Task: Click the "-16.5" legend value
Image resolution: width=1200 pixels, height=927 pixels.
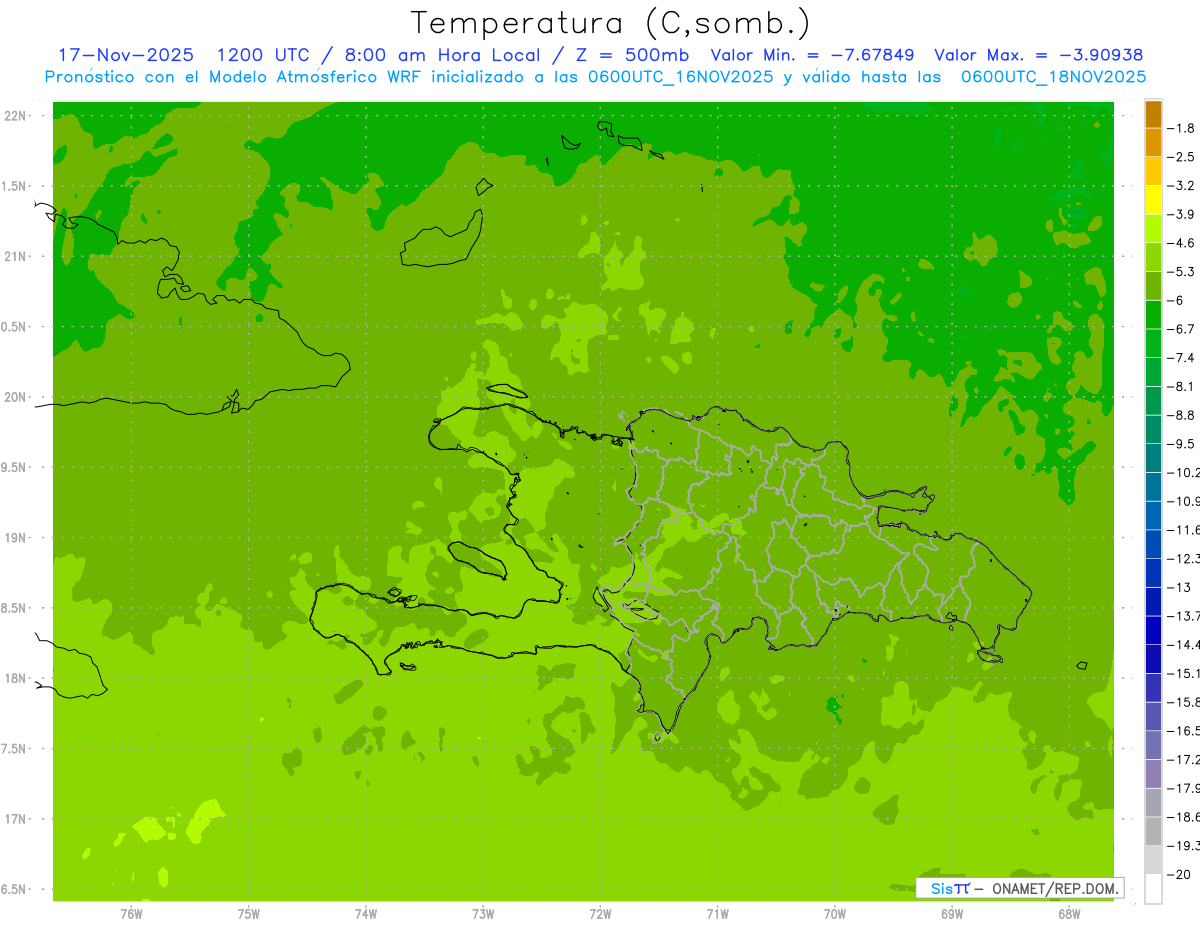Action: coord(1183,731)
